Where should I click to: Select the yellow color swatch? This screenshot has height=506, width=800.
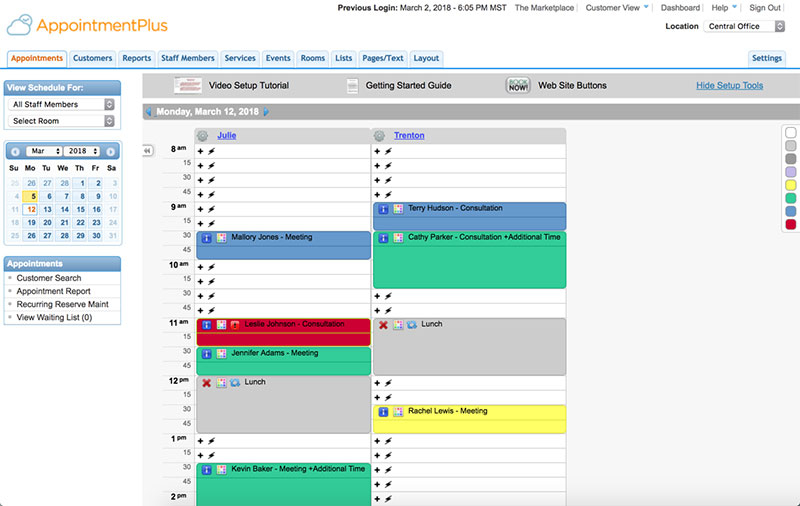pos(791,185)
